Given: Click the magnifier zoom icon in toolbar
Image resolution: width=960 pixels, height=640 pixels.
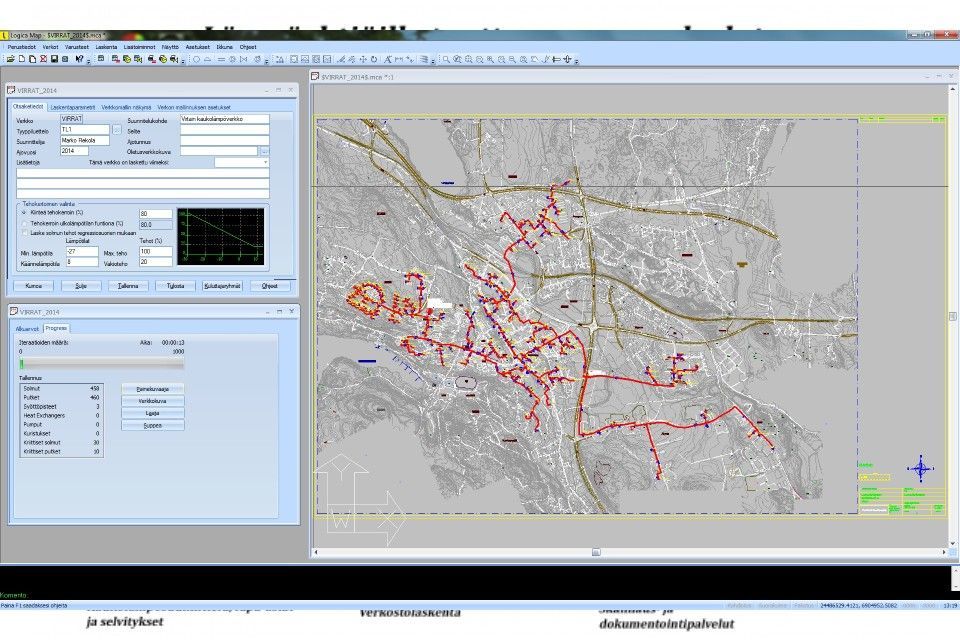Looking at the screenshot, I should click(446, 59).
